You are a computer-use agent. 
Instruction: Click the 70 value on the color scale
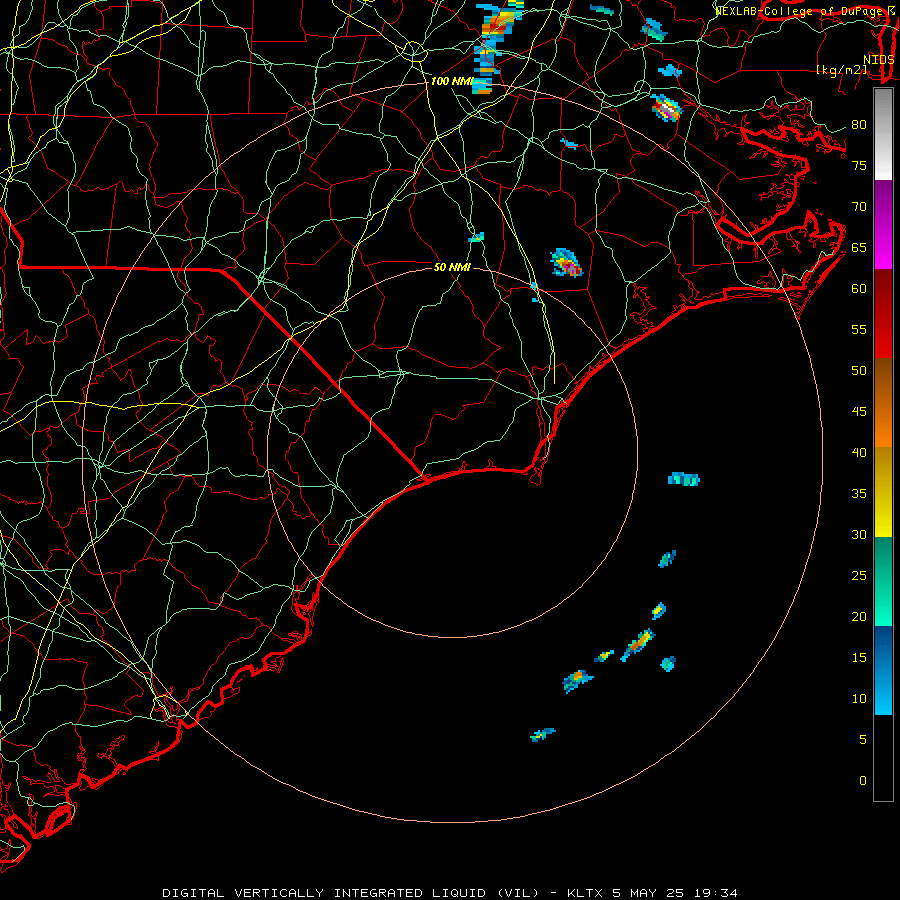click(x=859, y=207)
